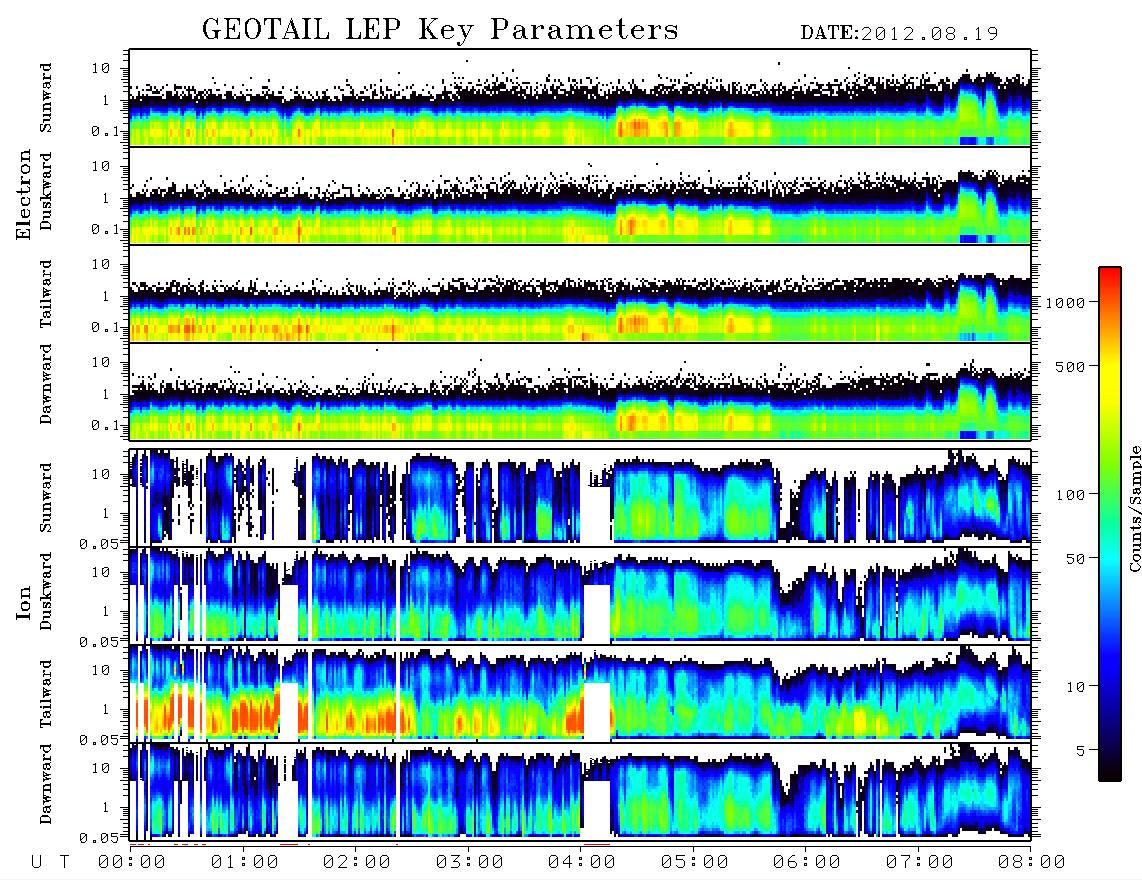Click the 02:00 time tick label
The width and height of the screenshot is (1142, 880).
[357, 863]
